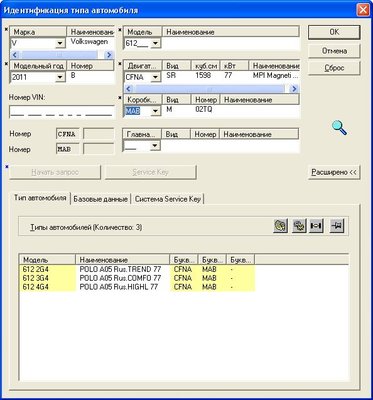Image resolution: width=373 pixels, height=400 pixels.
Task: Open the Система Service Key tab
Action: pos(168,199)
